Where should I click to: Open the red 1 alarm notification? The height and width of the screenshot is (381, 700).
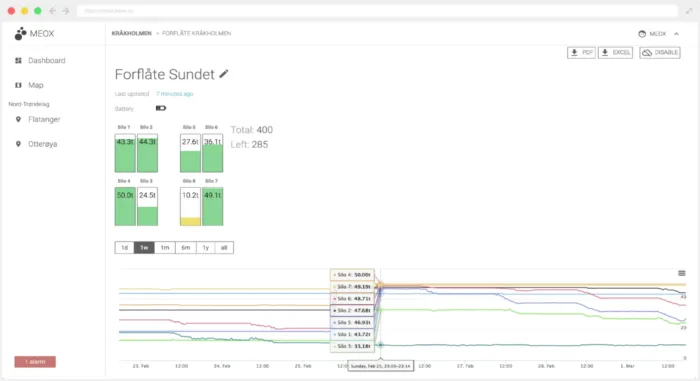[35, 362]
